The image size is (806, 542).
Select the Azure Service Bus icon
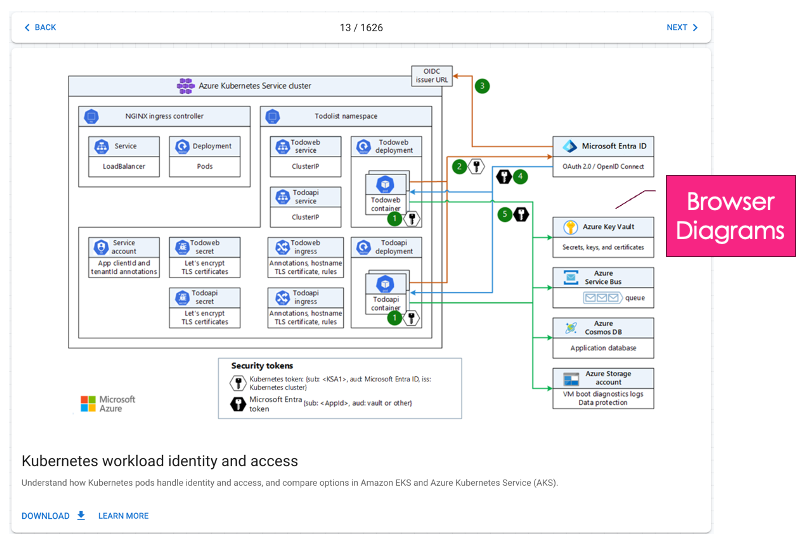point(571,277)
